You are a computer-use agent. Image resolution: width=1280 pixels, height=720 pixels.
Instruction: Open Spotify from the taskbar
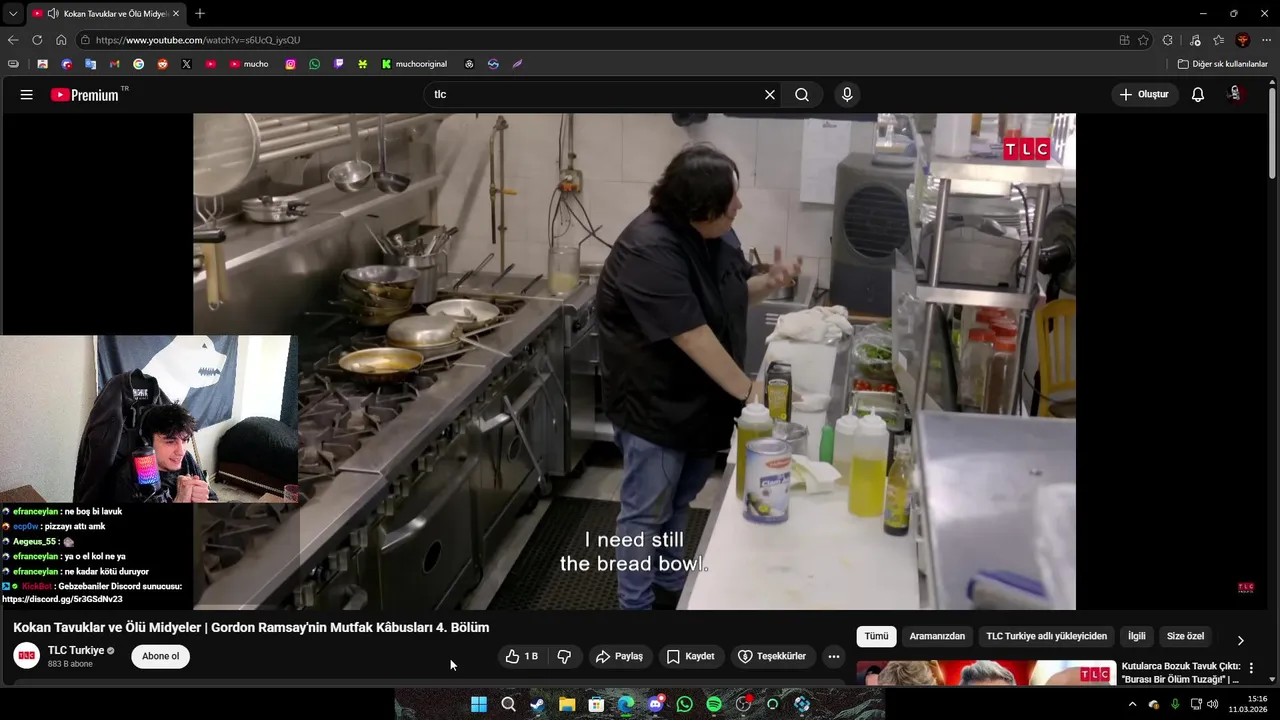point(714,704)
